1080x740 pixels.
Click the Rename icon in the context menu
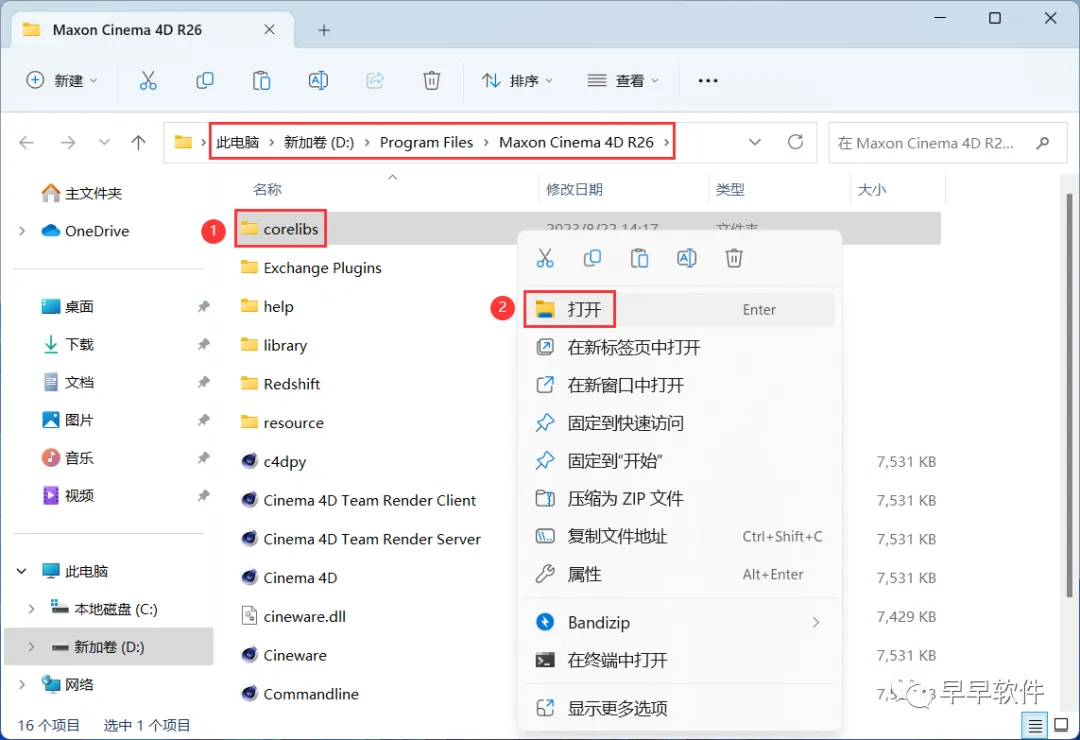point(687,258)
